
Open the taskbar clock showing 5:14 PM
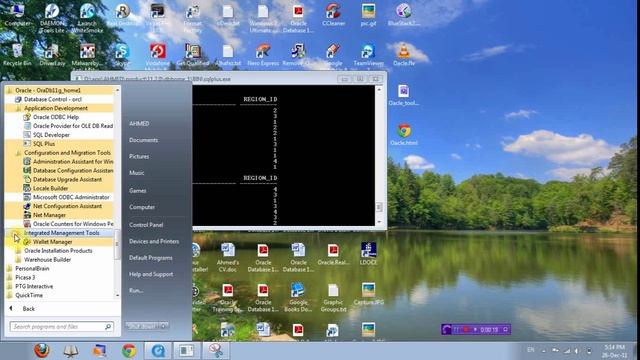(615, 351)
